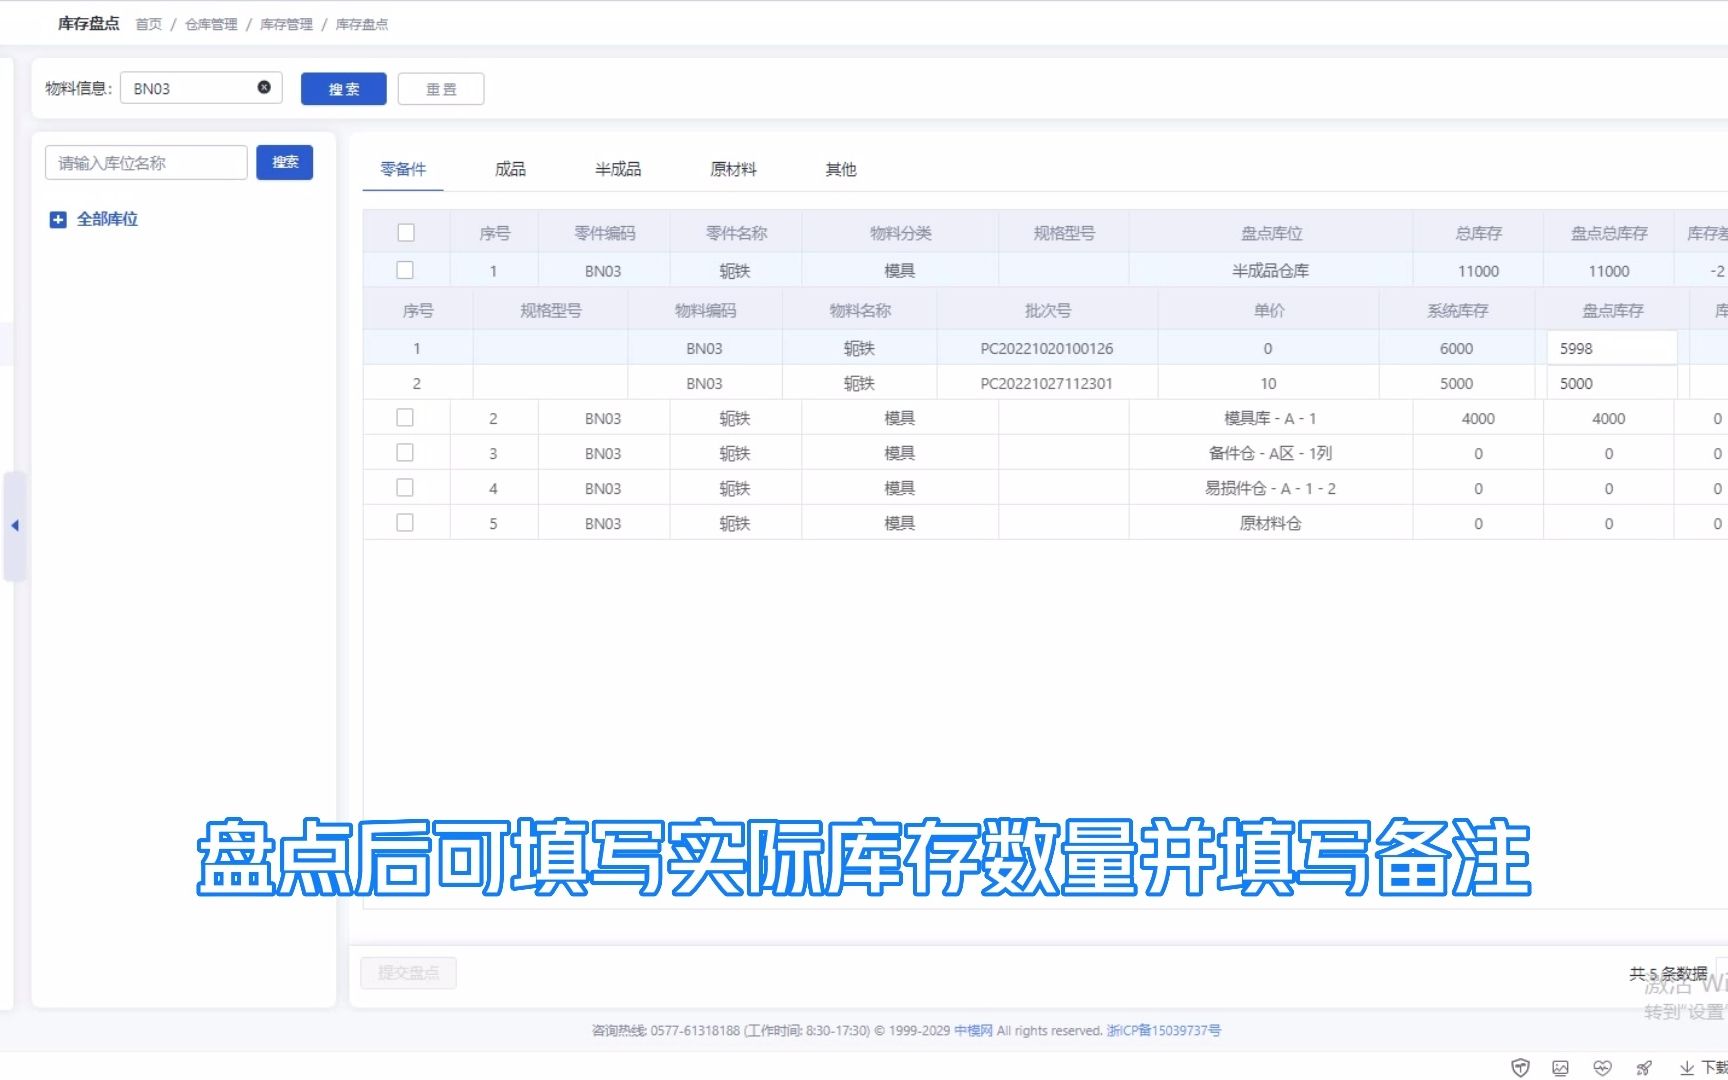Switch to the 其他 tab
Image resolution: width=1728 pixels, height=1080 pixels.
click(x=841, y=169)
